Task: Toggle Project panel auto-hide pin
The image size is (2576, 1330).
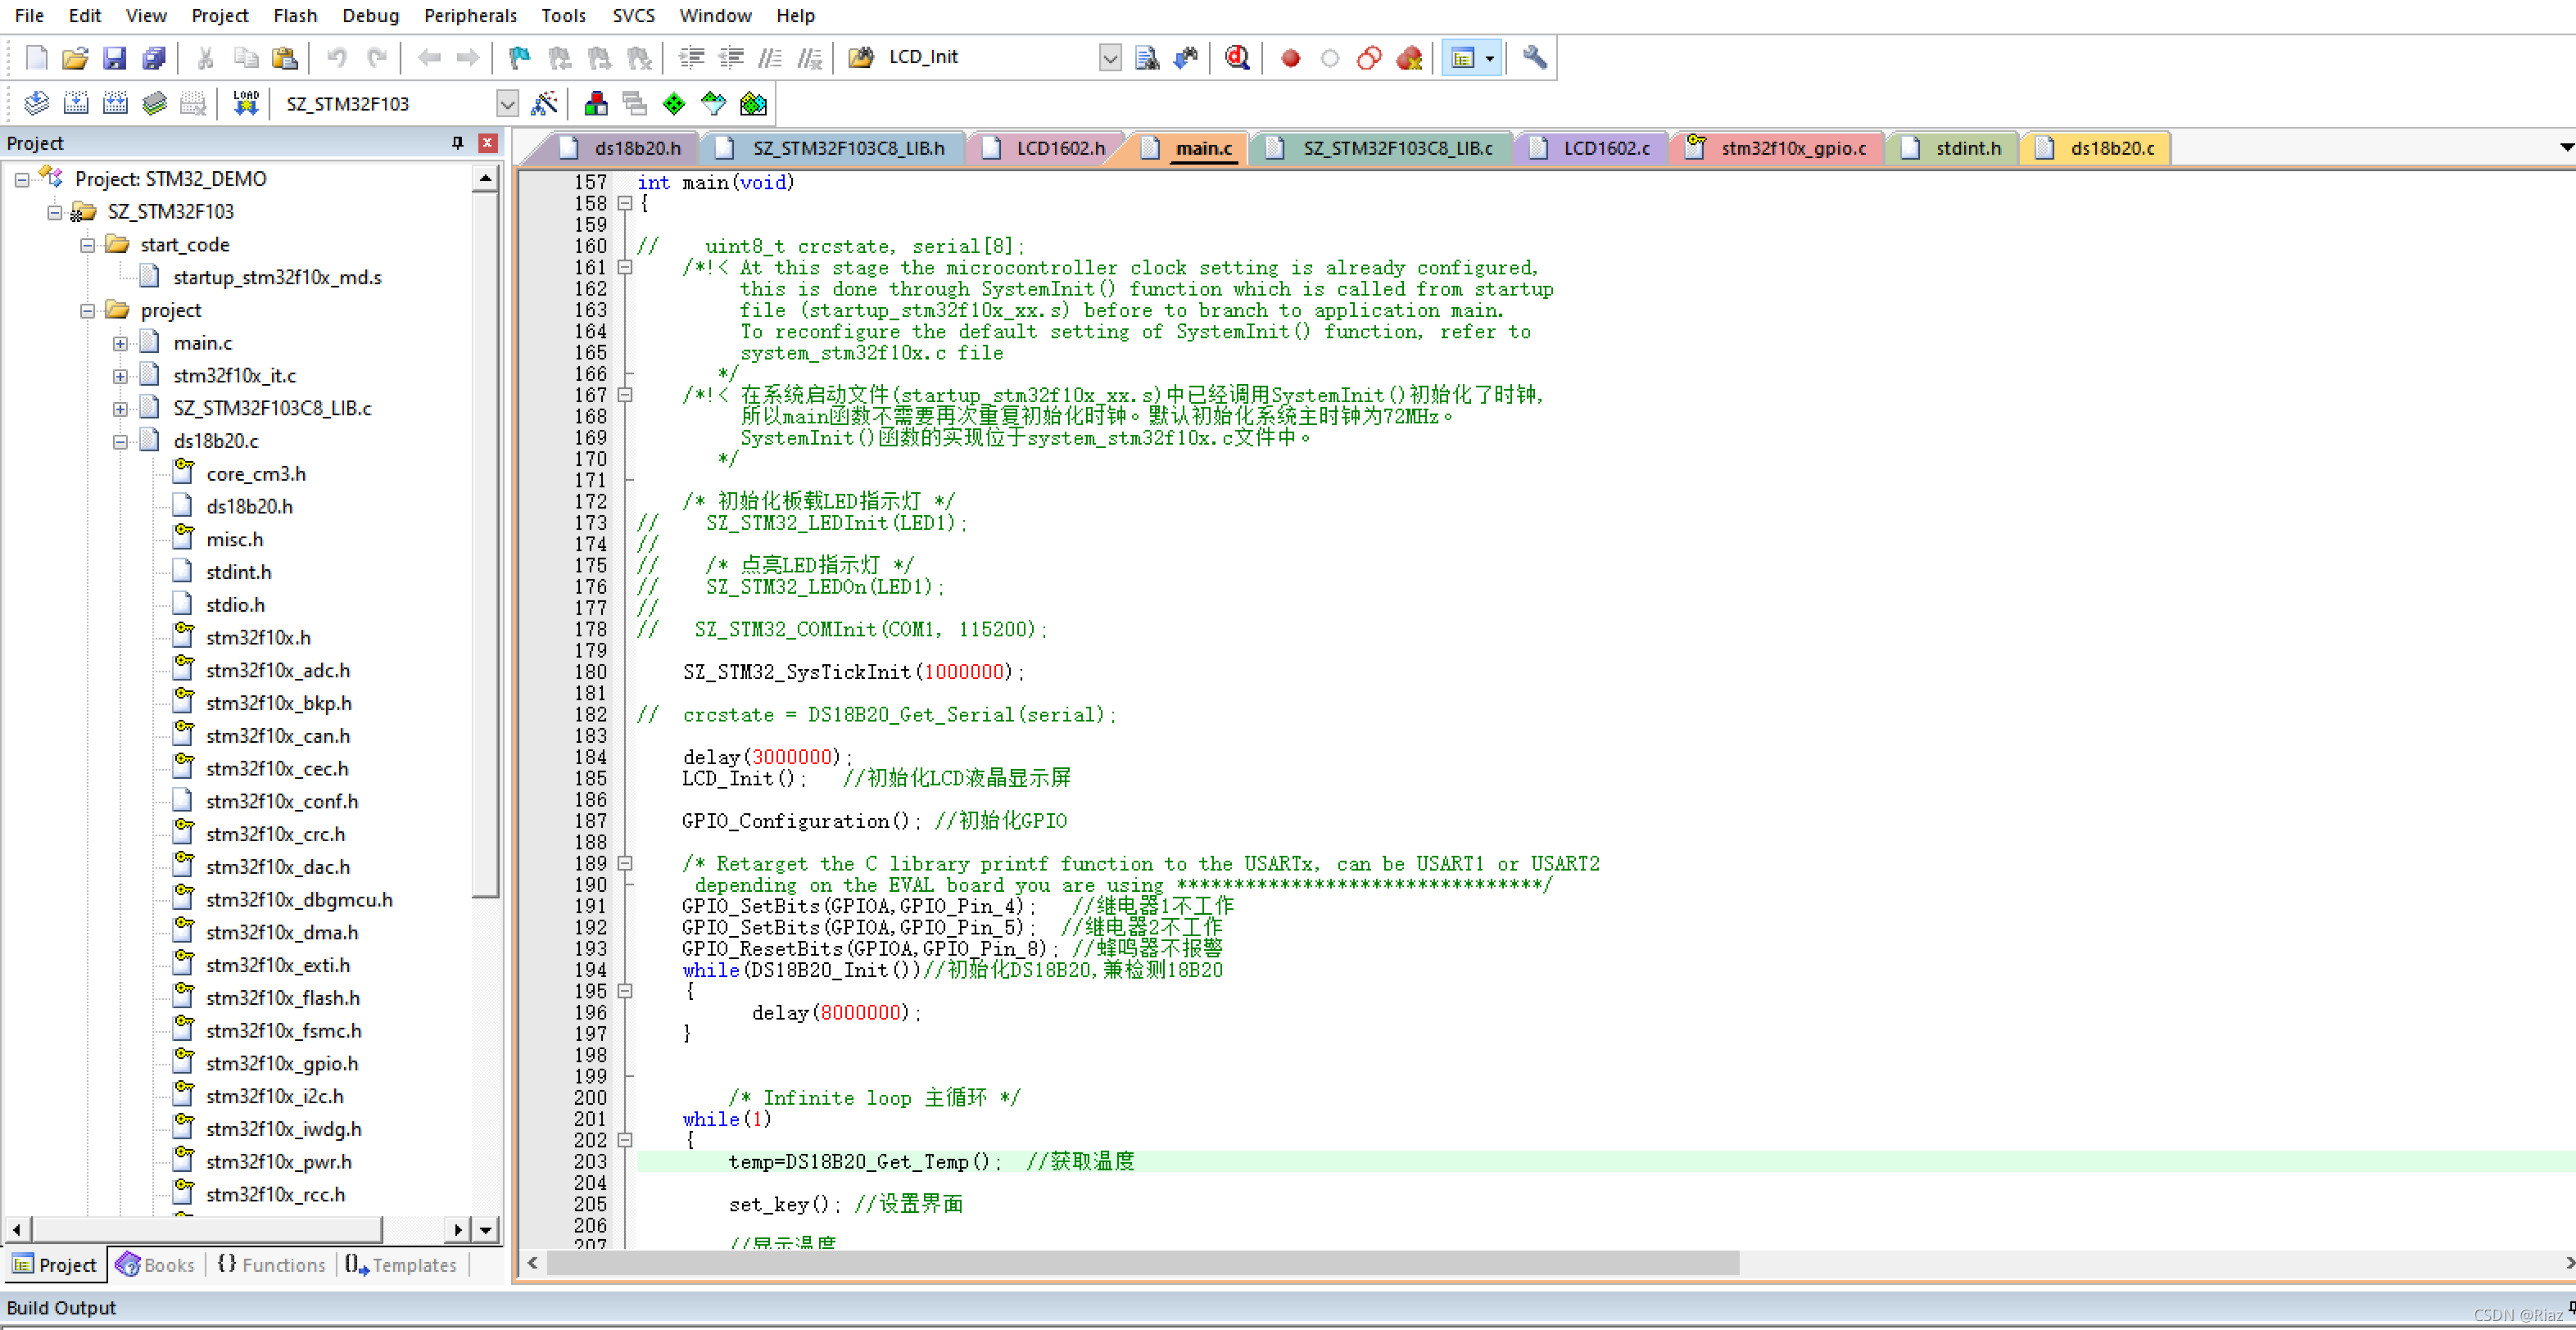Action: [x=458, y=143]
